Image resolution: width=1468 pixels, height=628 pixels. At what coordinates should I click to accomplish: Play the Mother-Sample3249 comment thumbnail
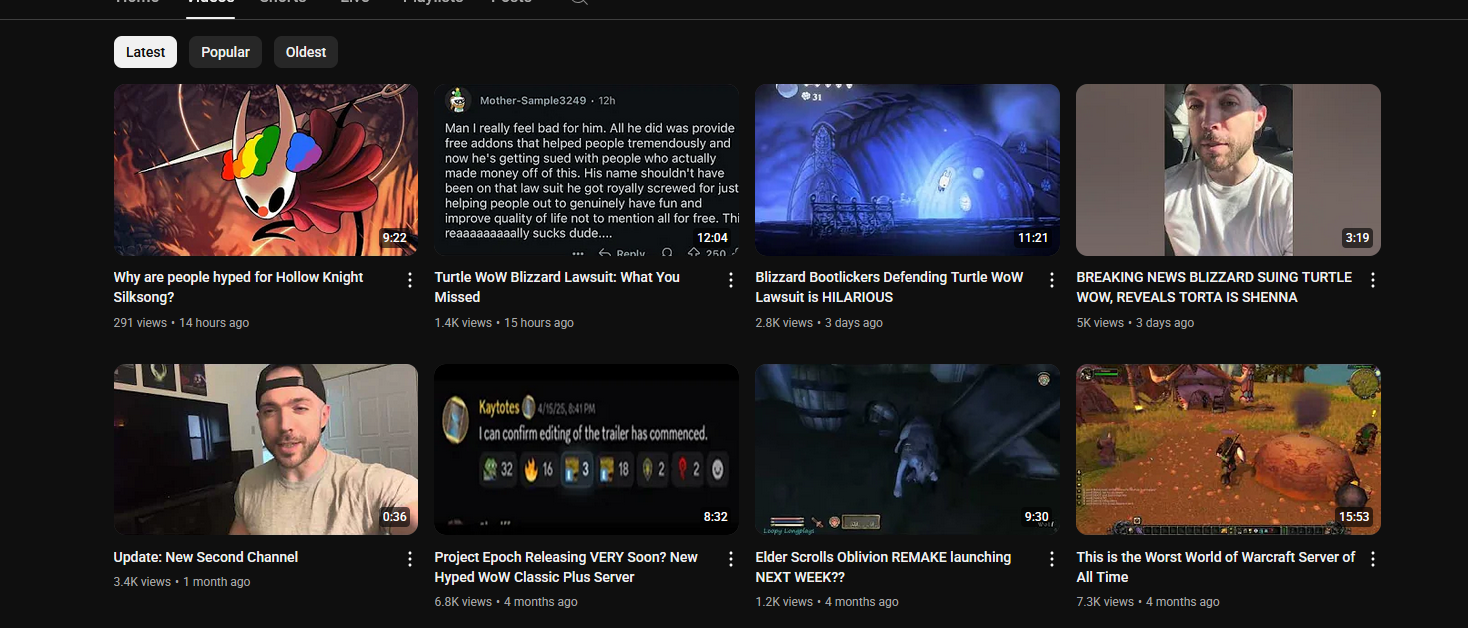coord(587,170)
